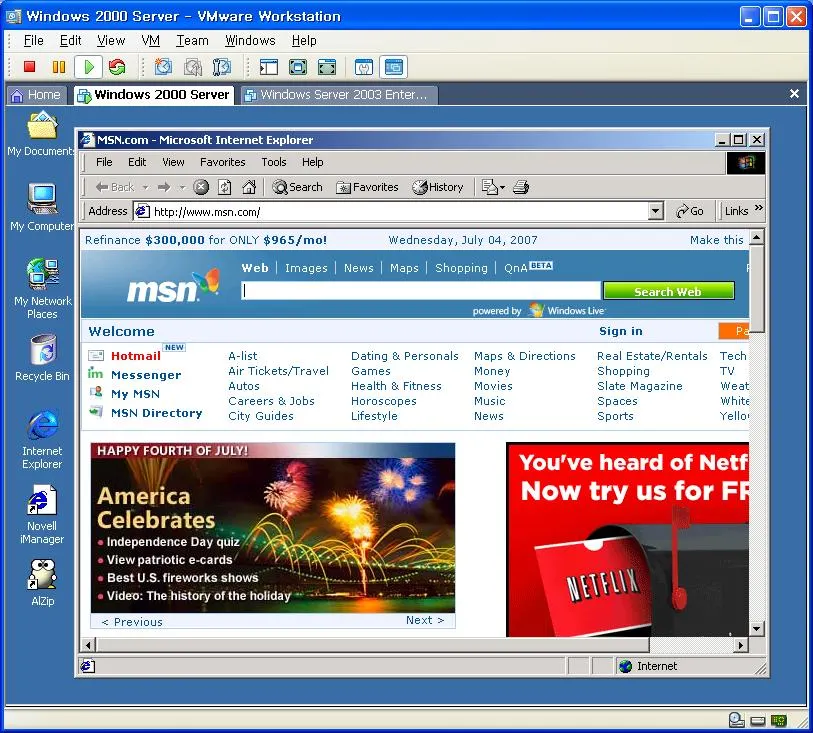This screenshot has width=813, height=733.
Task: Open the Favorites menu in Internet Explorer
Action: pyautogui.click(x=222, y=162)
